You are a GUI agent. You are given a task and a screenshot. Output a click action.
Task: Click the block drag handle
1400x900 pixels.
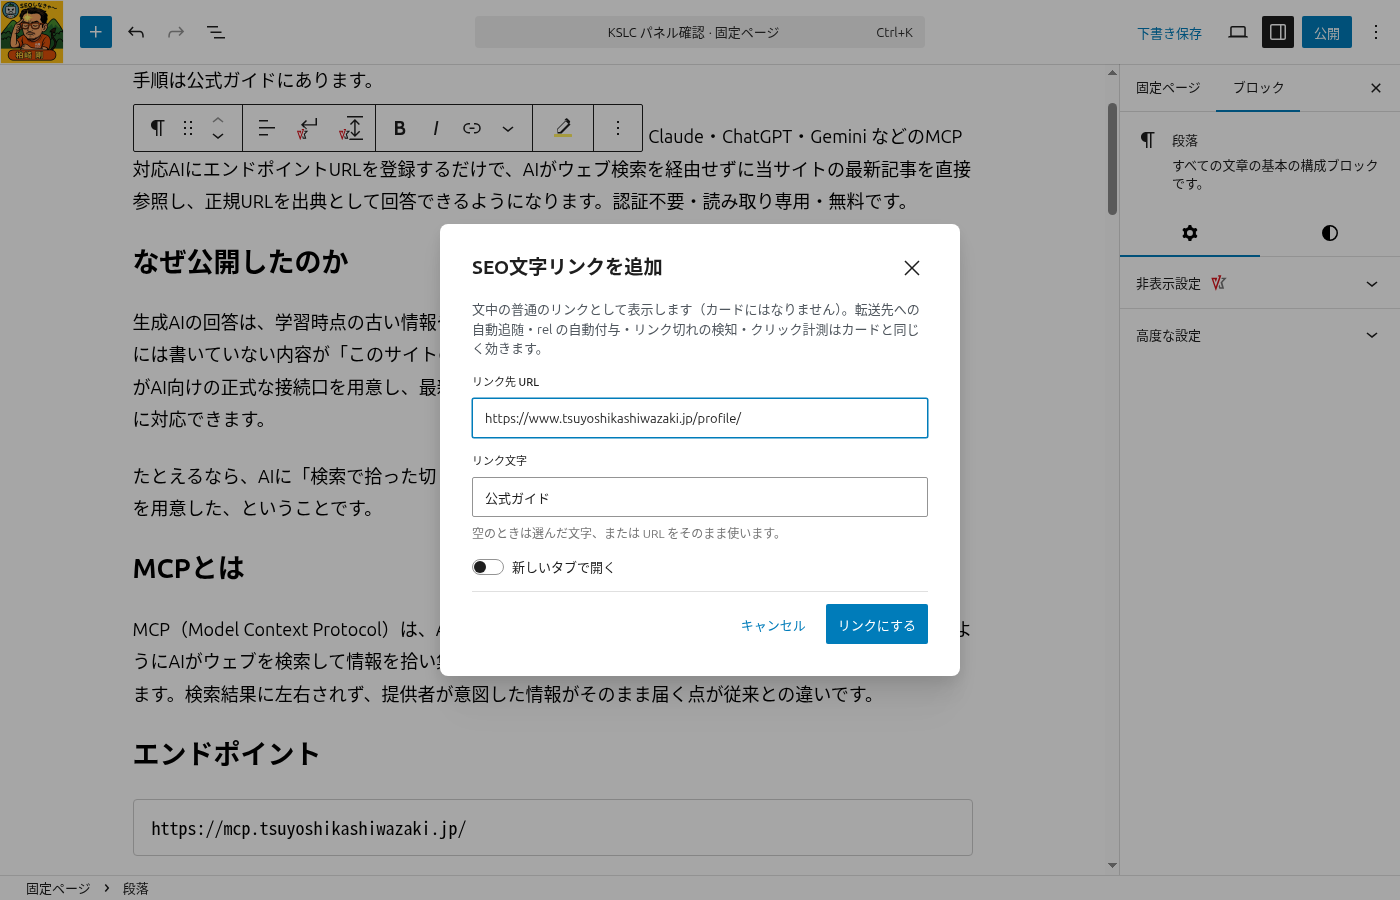[188, 128]
